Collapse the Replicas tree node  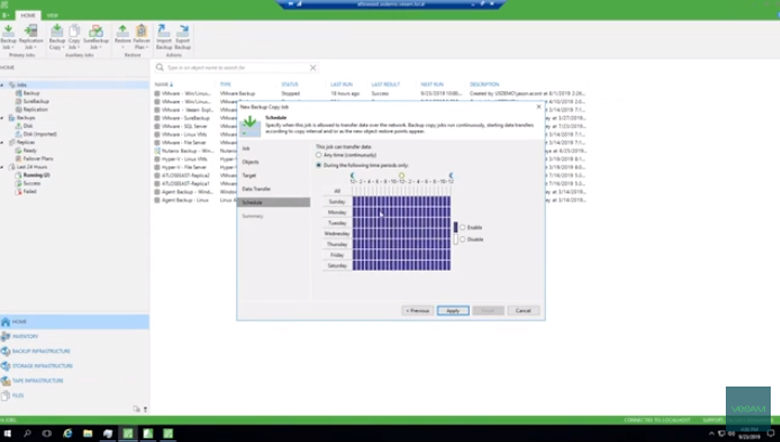pyautogui.click(x=4, y=143)
